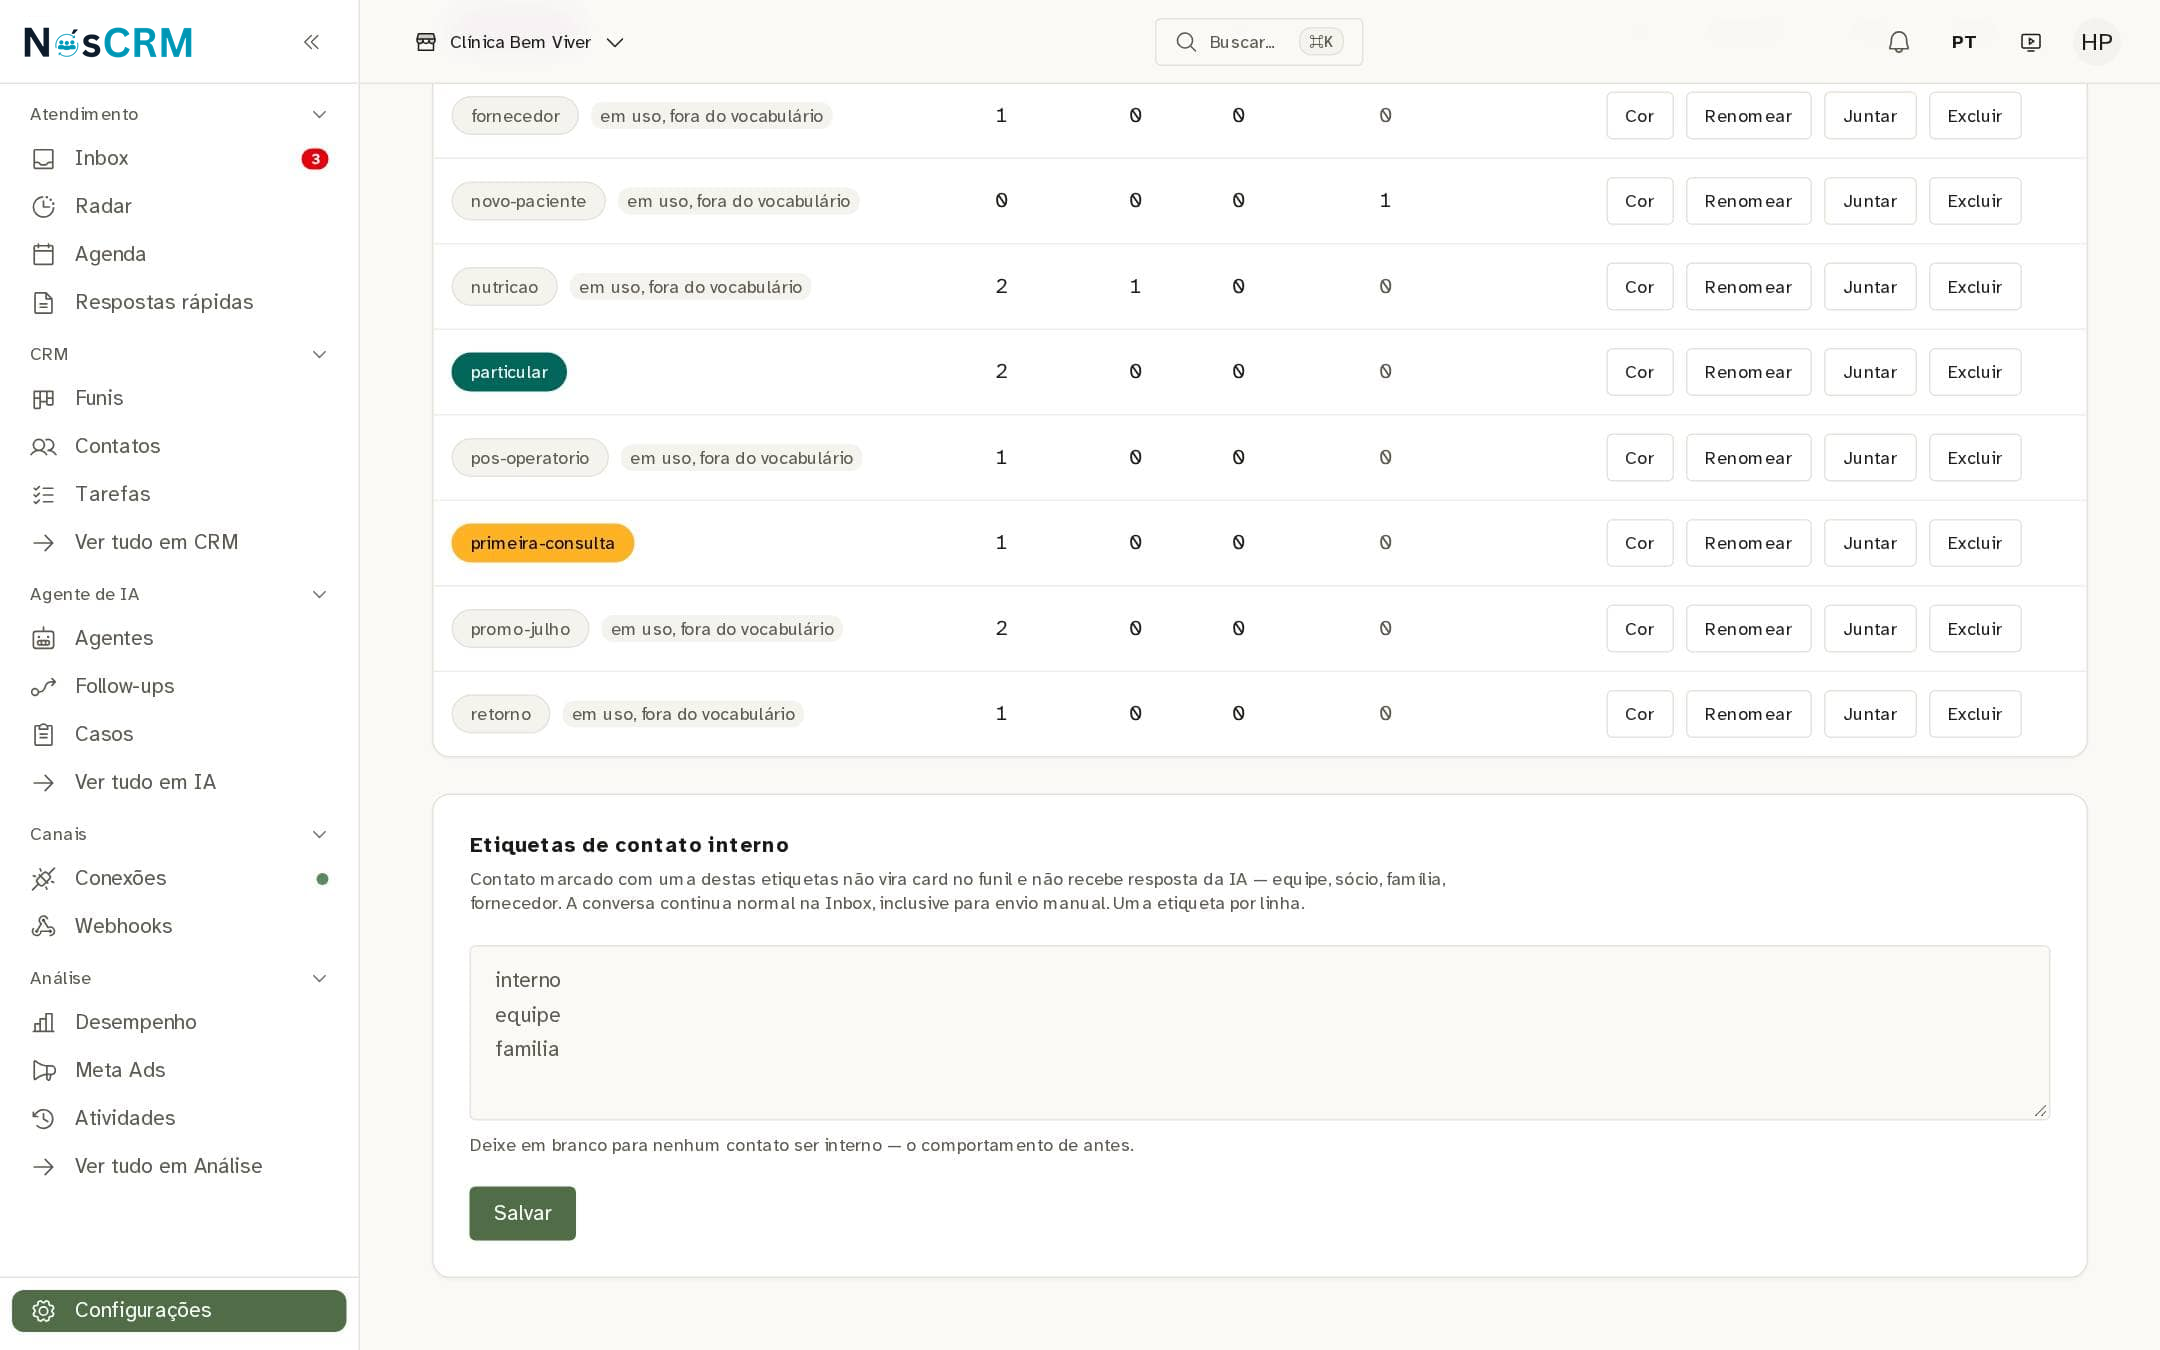2160x1350 pixels.
Task: Open Tarefas checklist icon
Action: pos(43,494)
